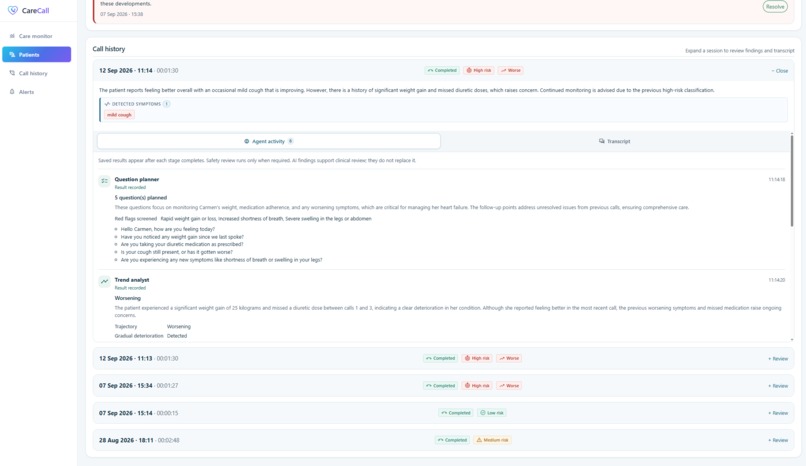Click Completed badge on 07 Sep 15:14 row
This screenshot has height=466, width=806.
[456, 413]
